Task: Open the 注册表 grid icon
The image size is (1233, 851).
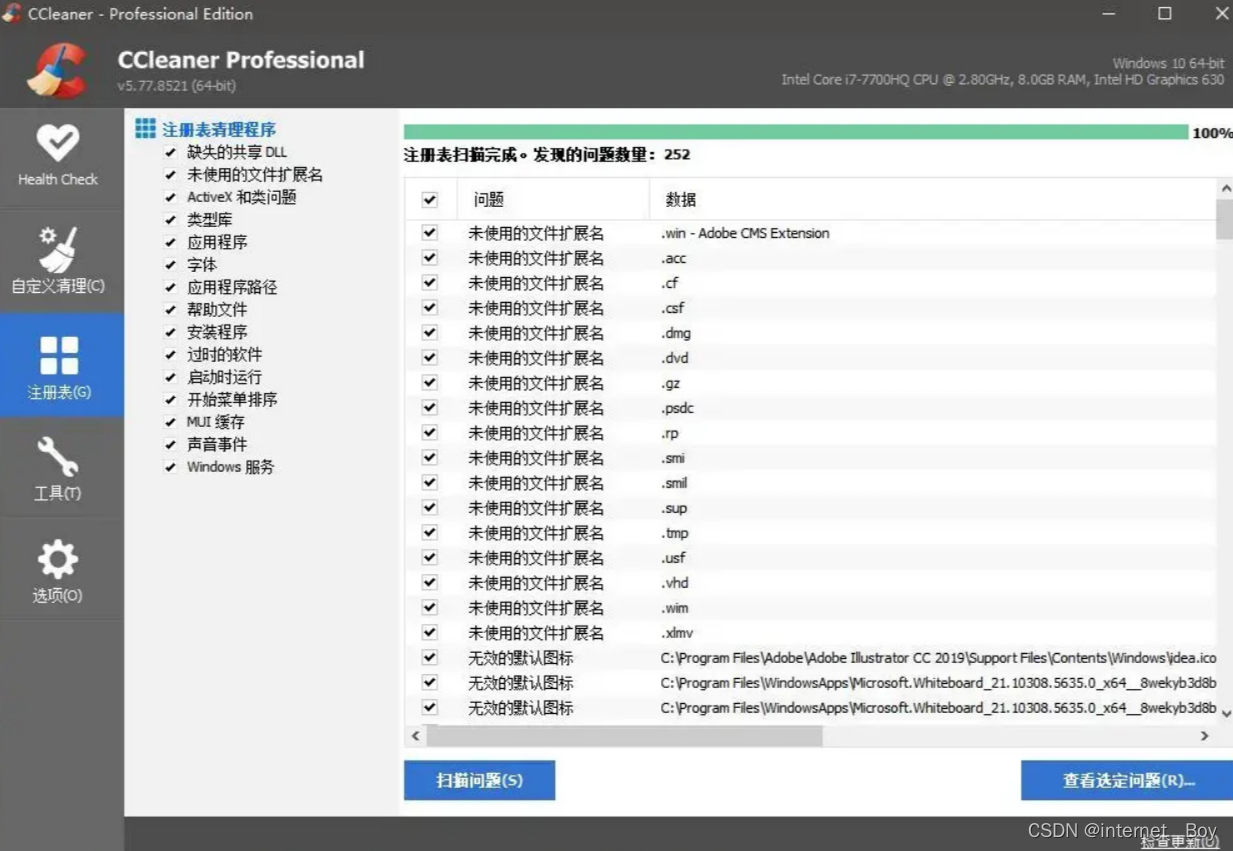Action: pos(58,355)
